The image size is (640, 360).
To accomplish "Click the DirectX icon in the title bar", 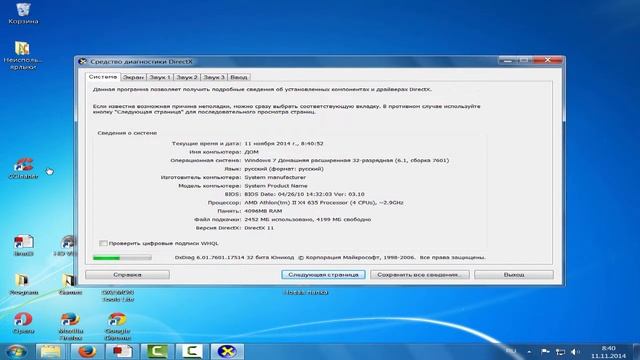I will click(82, 61).
